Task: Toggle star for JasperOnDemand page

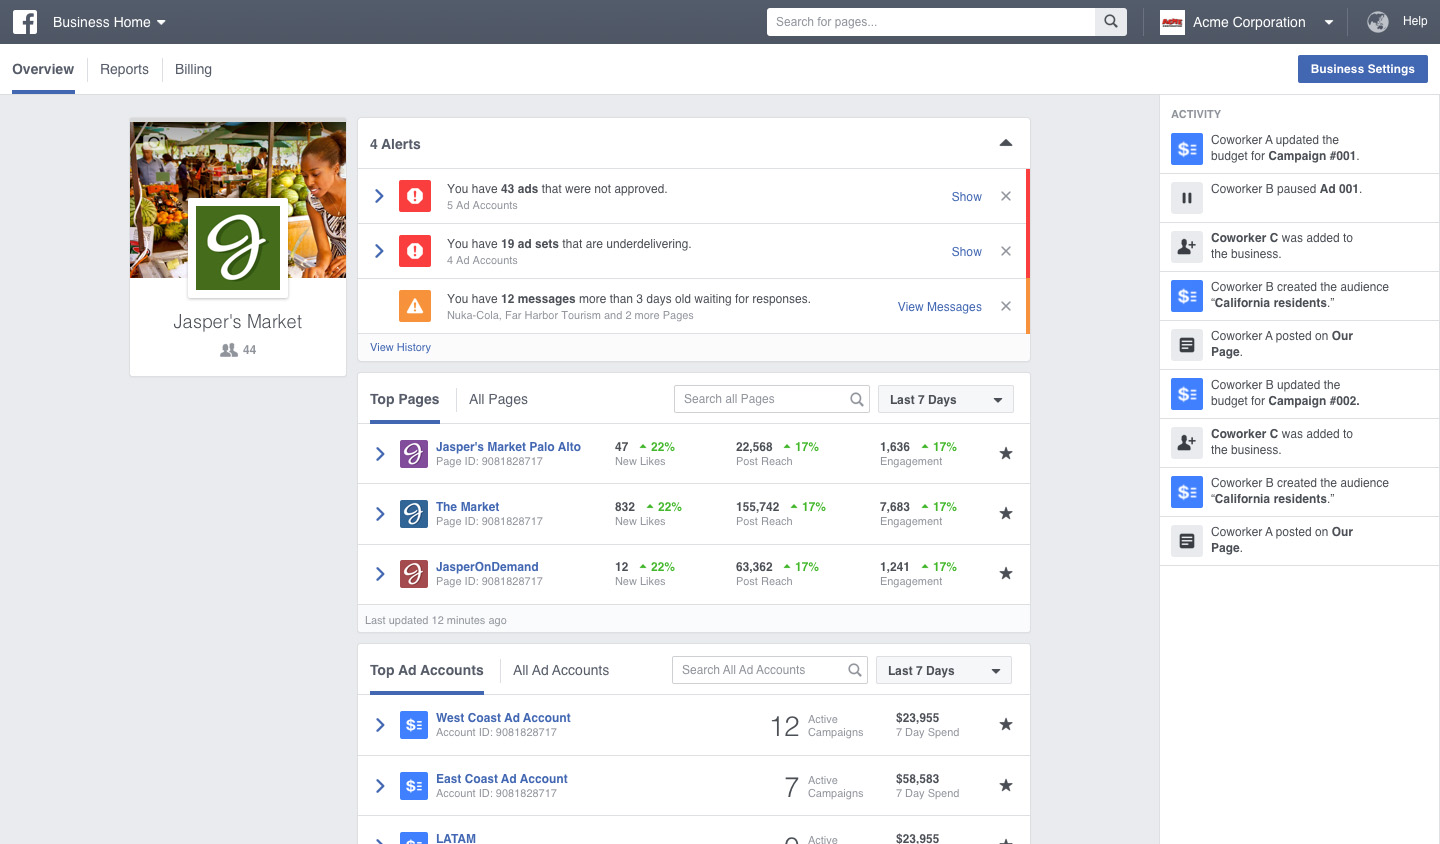Action: 1006,573
